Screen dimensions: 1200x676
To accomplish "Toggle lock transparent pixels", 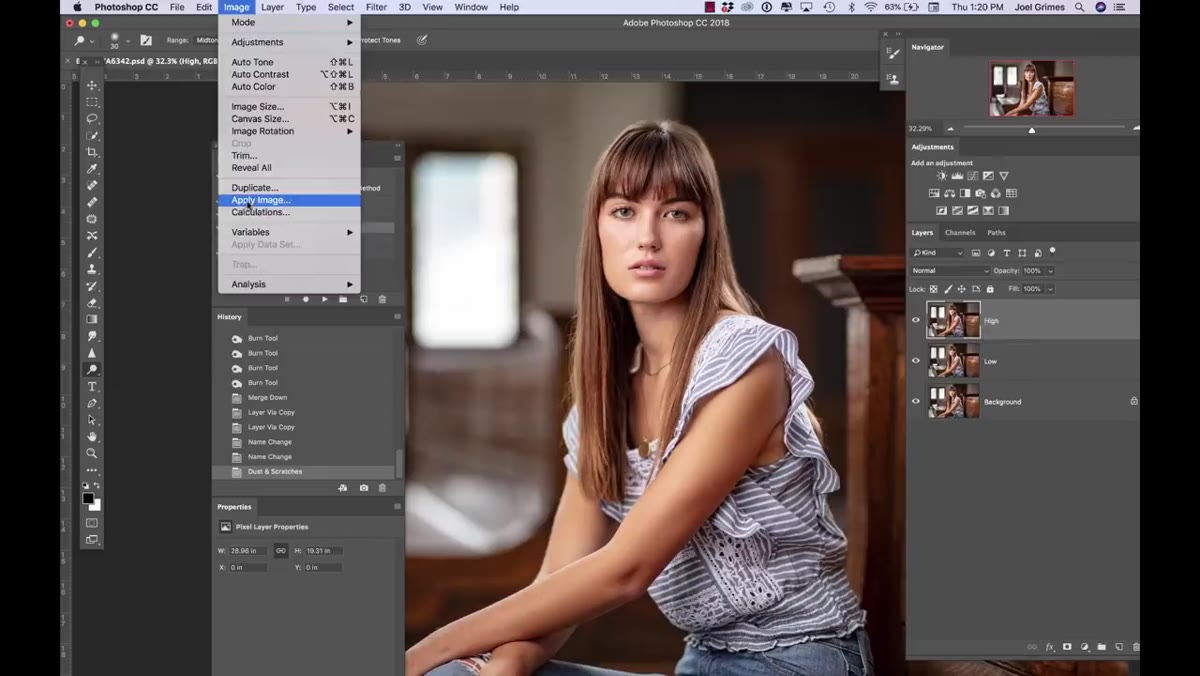I will pos(933,289).
